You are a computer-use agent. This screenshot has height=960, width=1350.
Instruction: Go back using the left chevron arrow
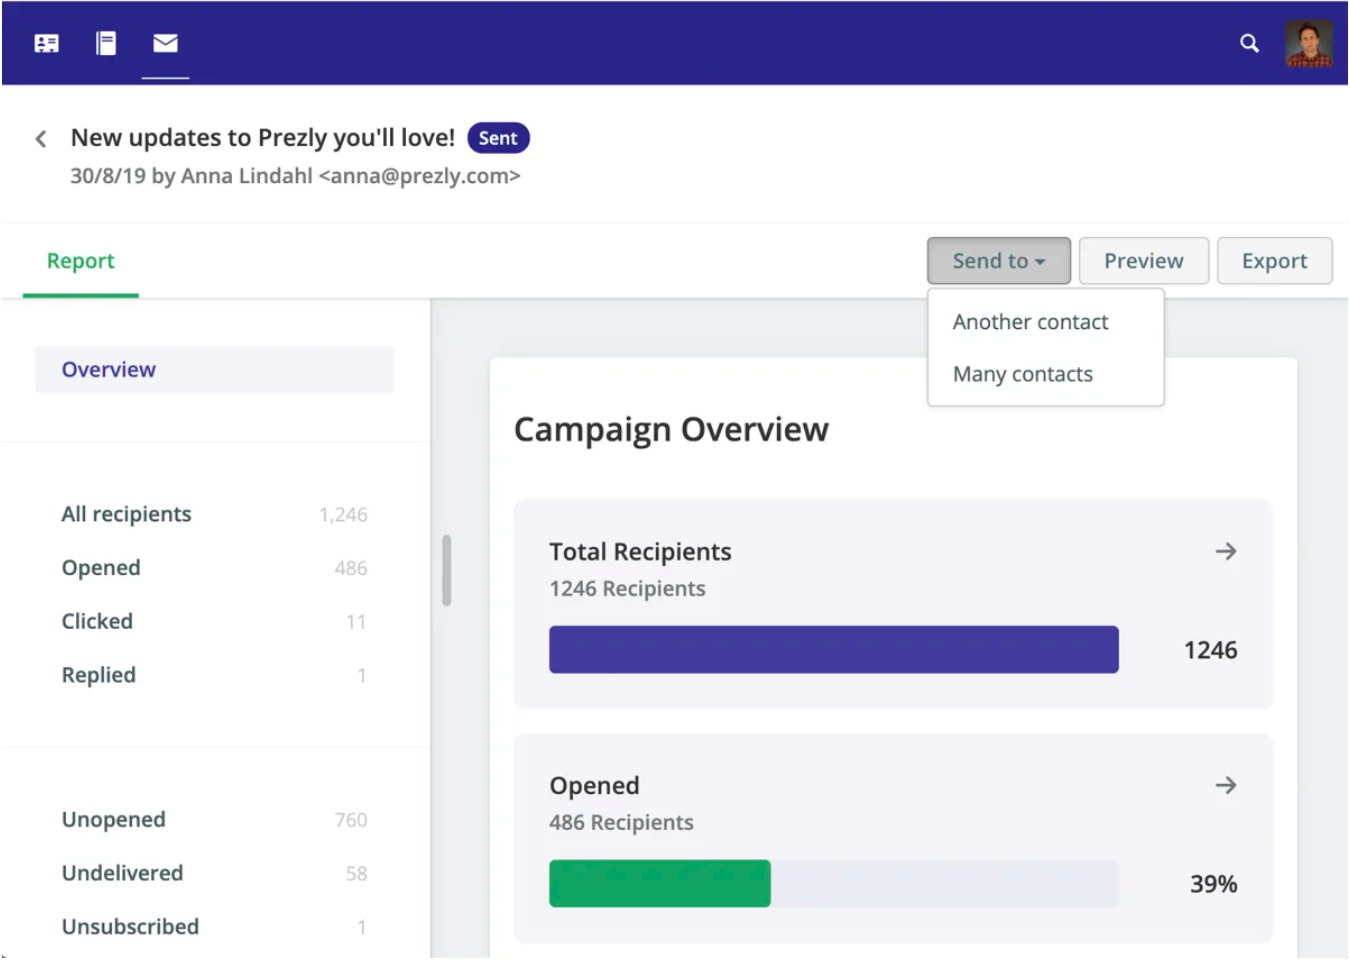[41, 139]
